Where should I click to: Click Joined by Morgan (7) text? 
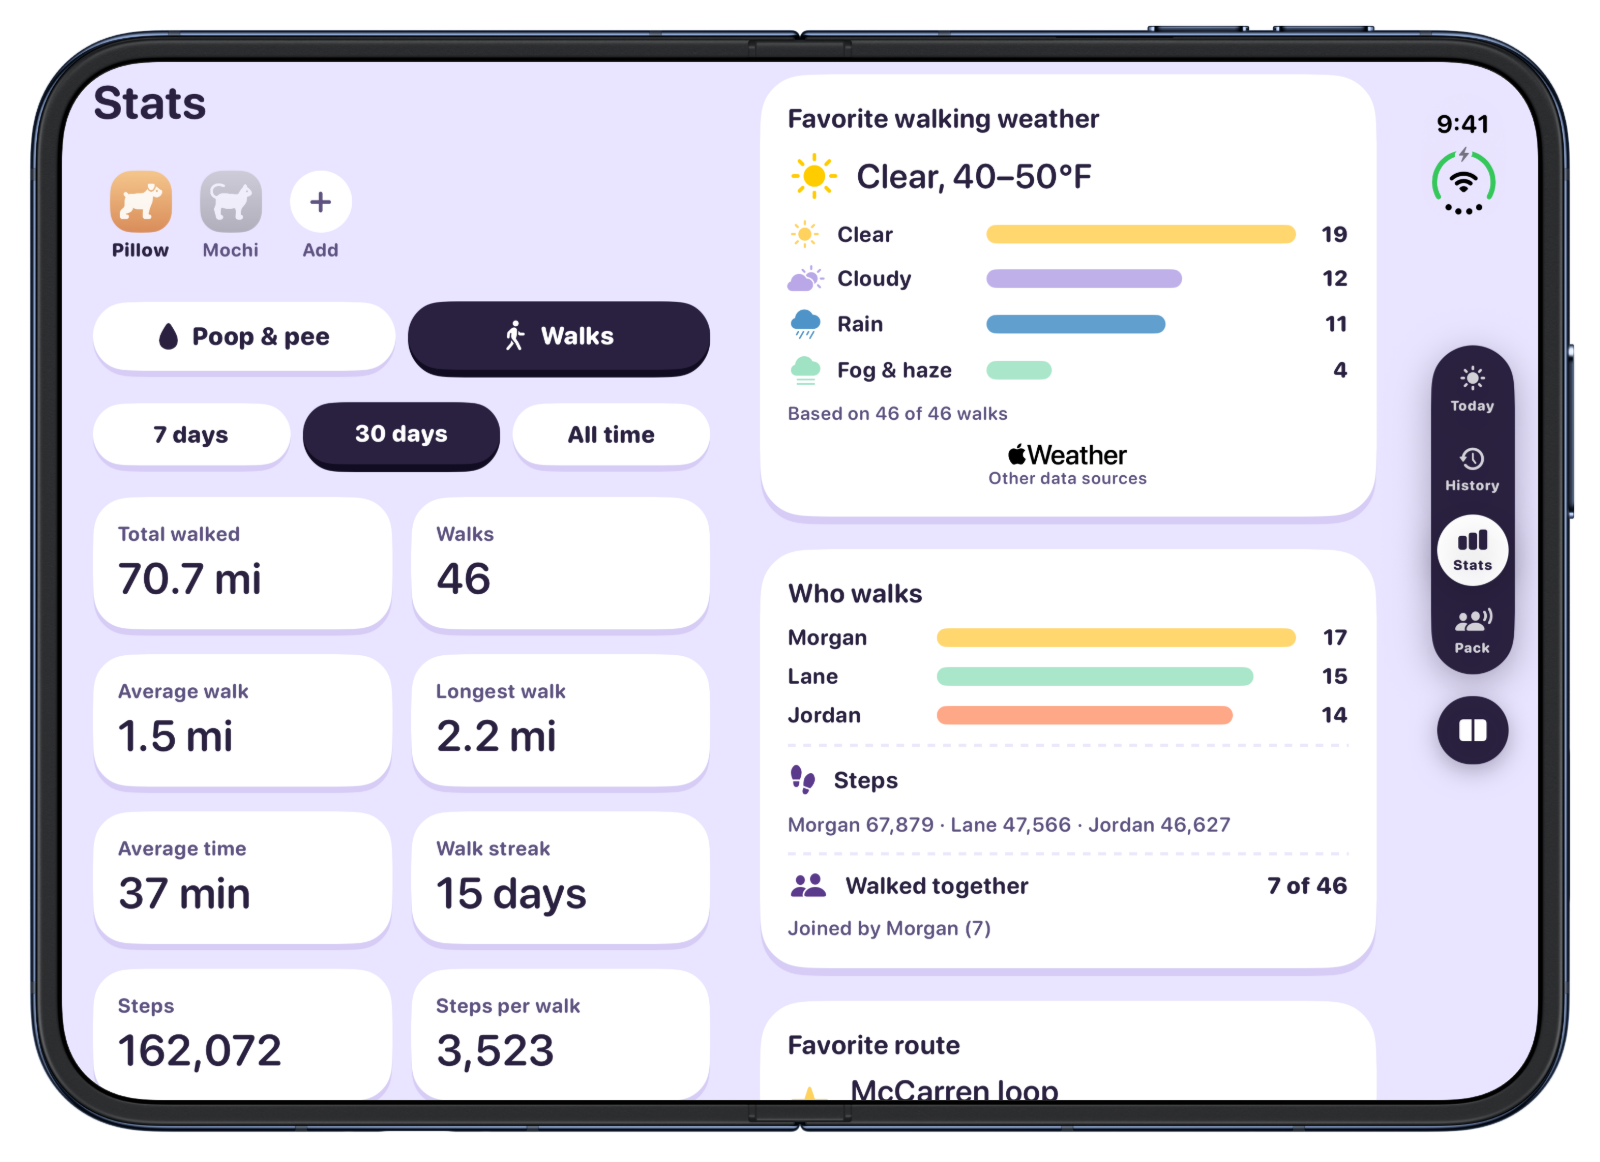(x=889, y=929)
